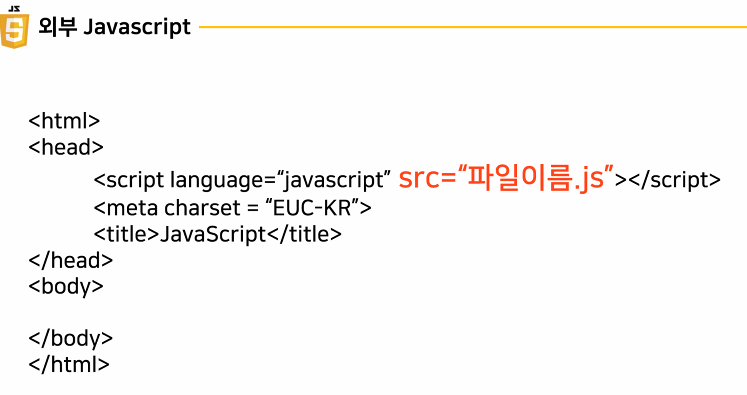Click the opening <body> tag line
Image resolution: width=747 pixels, height=395 pixels.
click(x=66, y=287)
